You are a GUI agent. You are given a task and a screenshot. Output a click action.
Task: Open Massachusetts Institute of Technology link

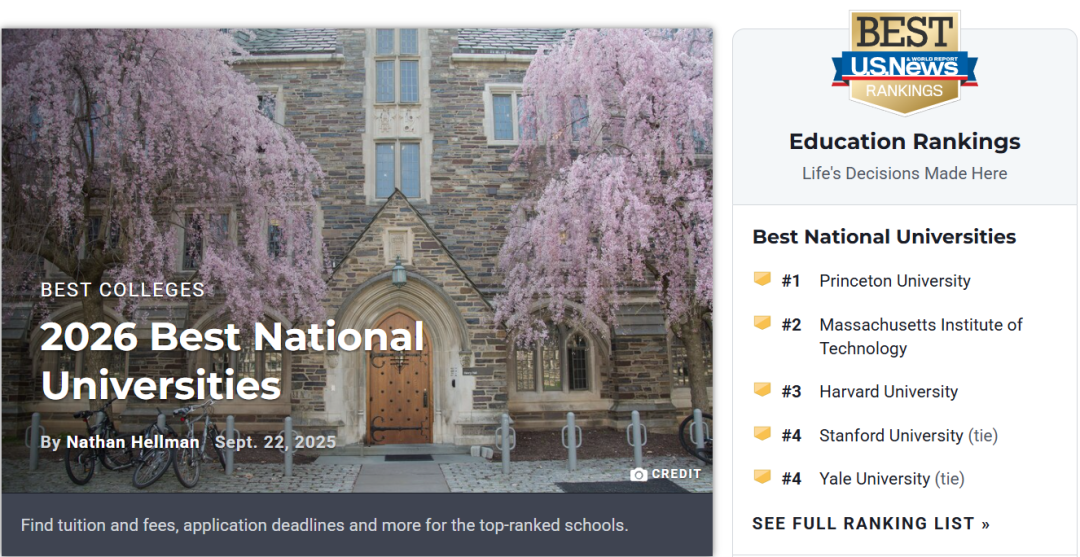(921, 336)
